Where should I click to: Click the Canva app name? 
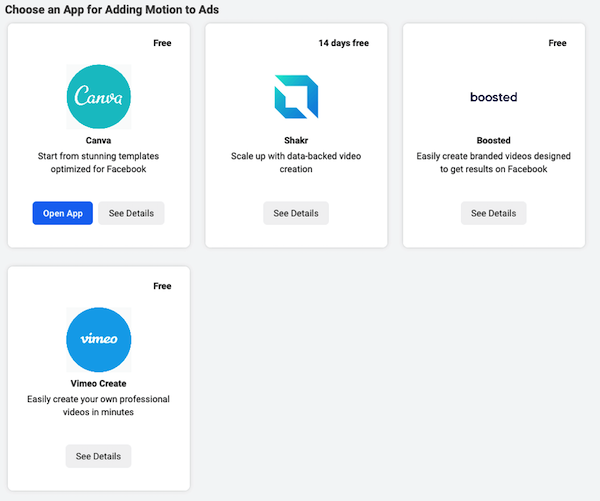click(98, 140)
